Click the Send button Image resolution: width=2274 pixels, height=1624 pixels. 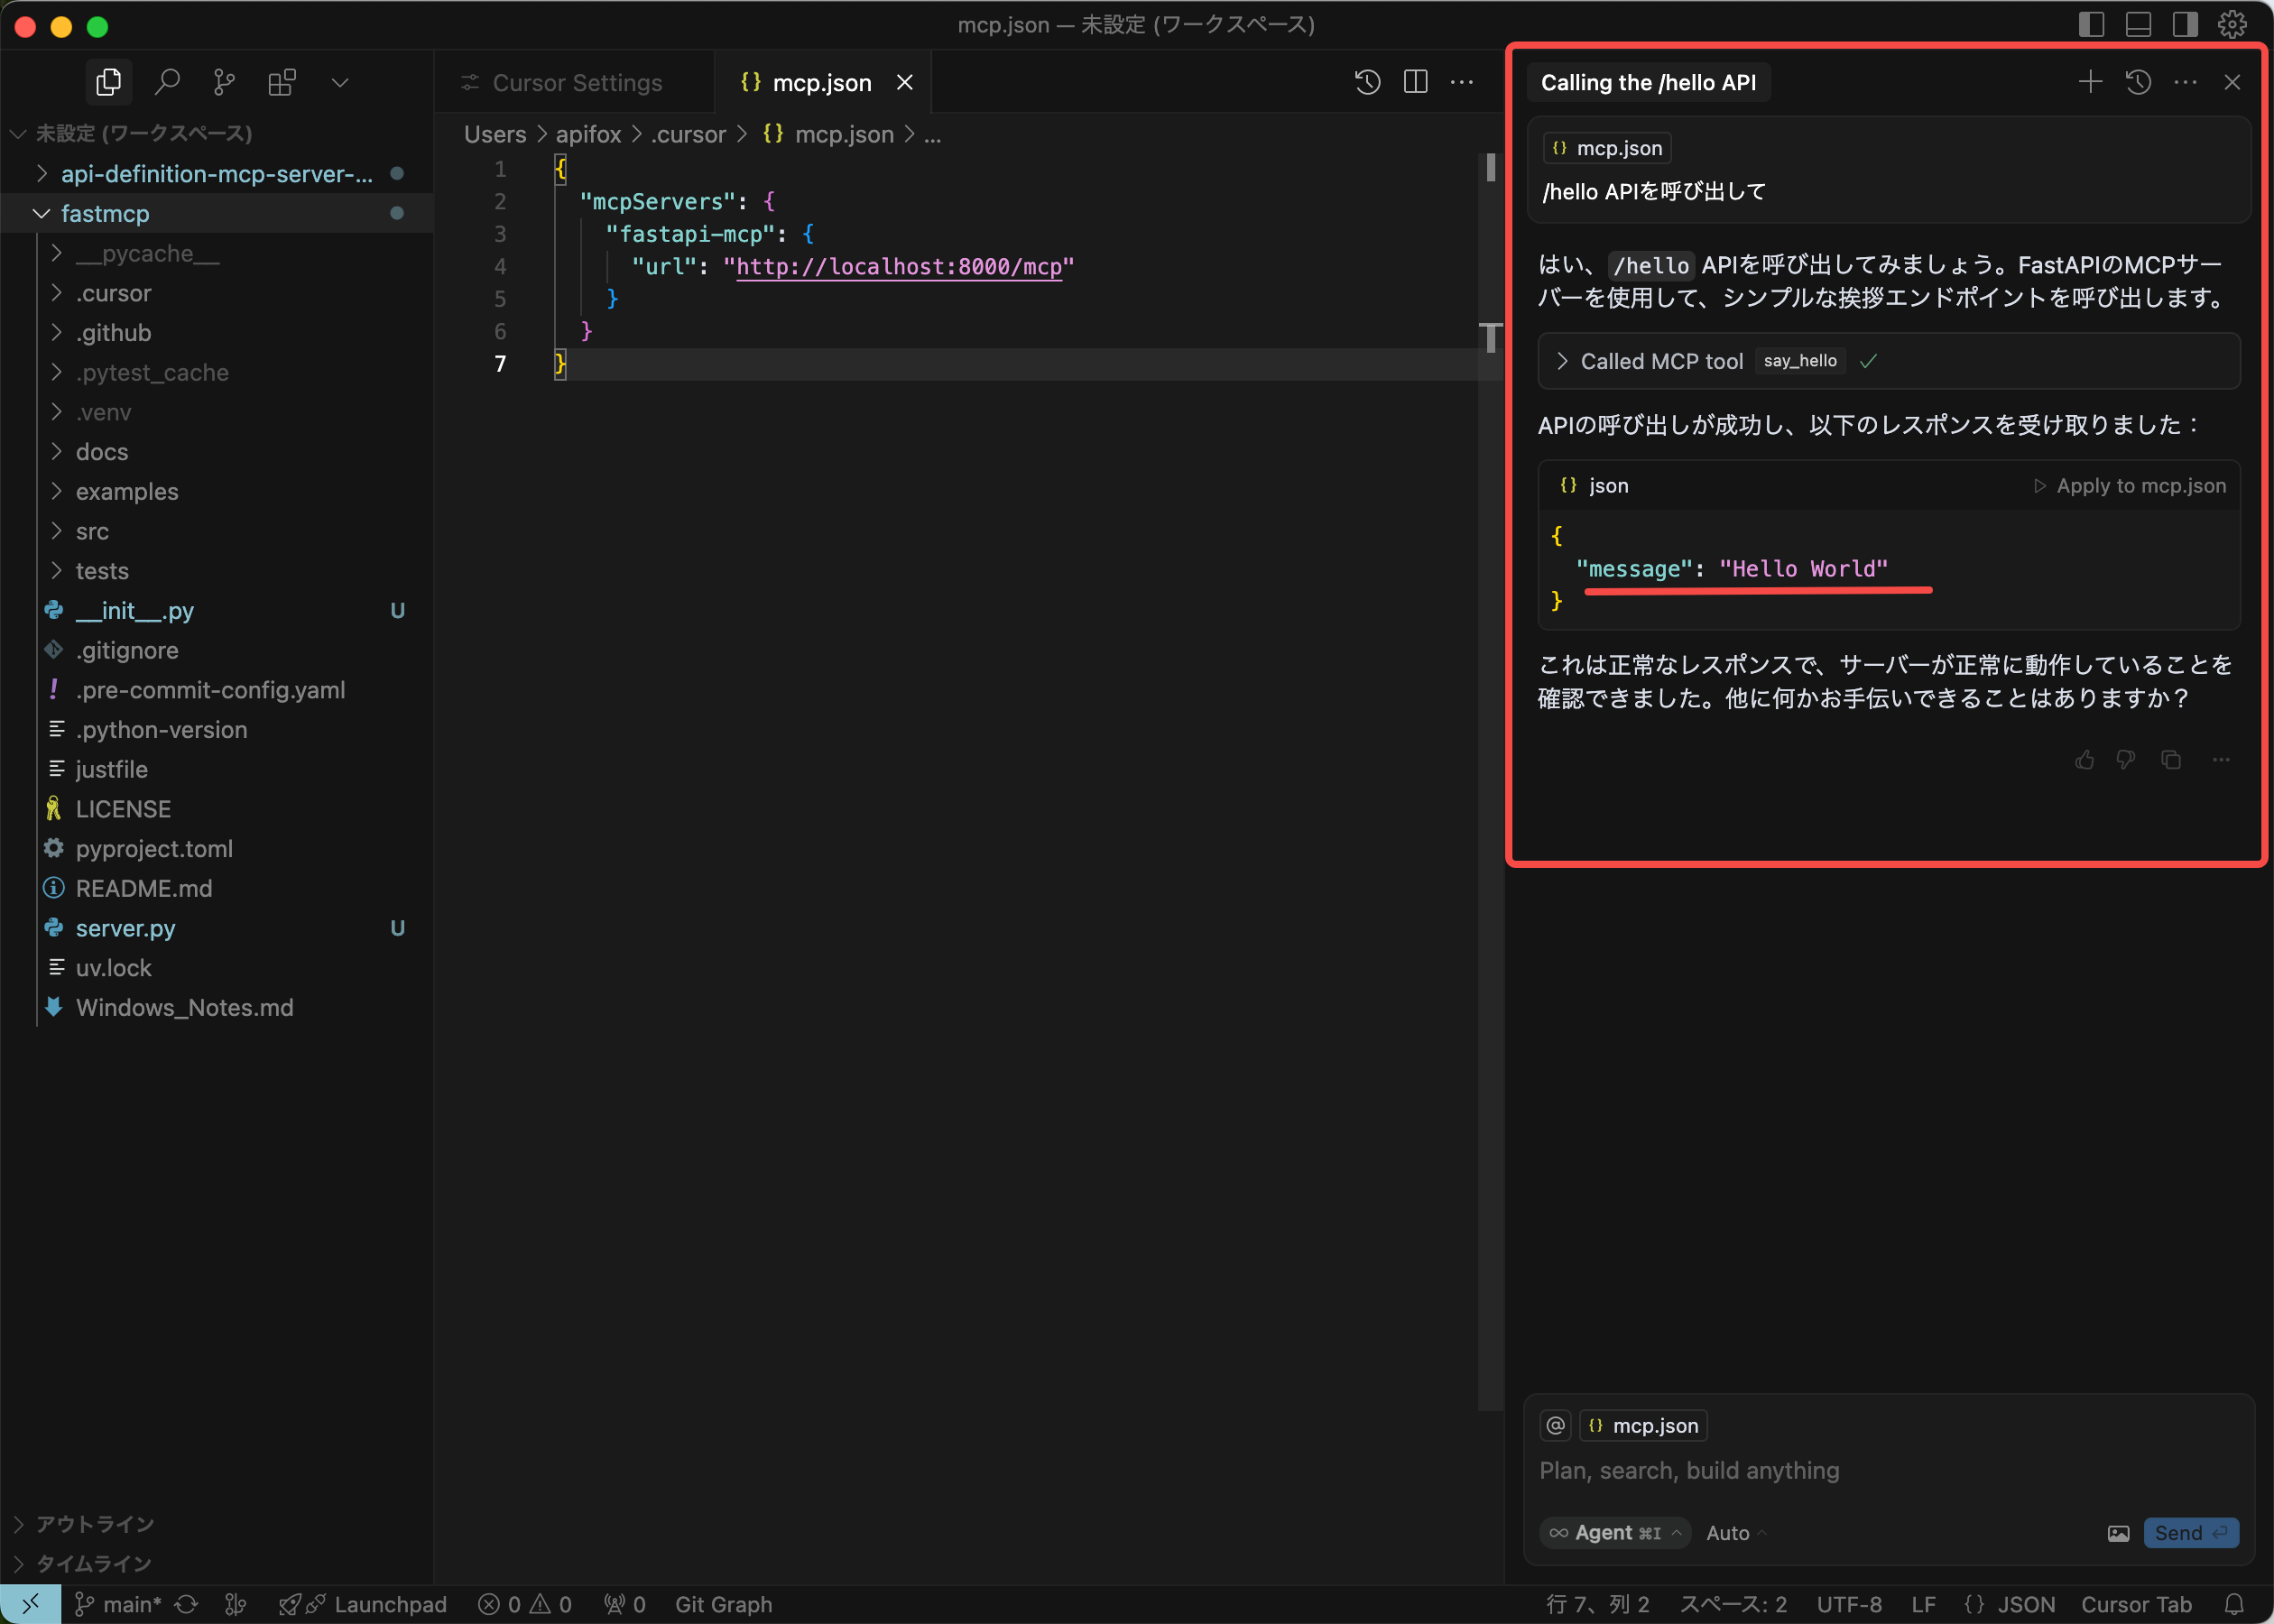(x=2189, y=1533)
